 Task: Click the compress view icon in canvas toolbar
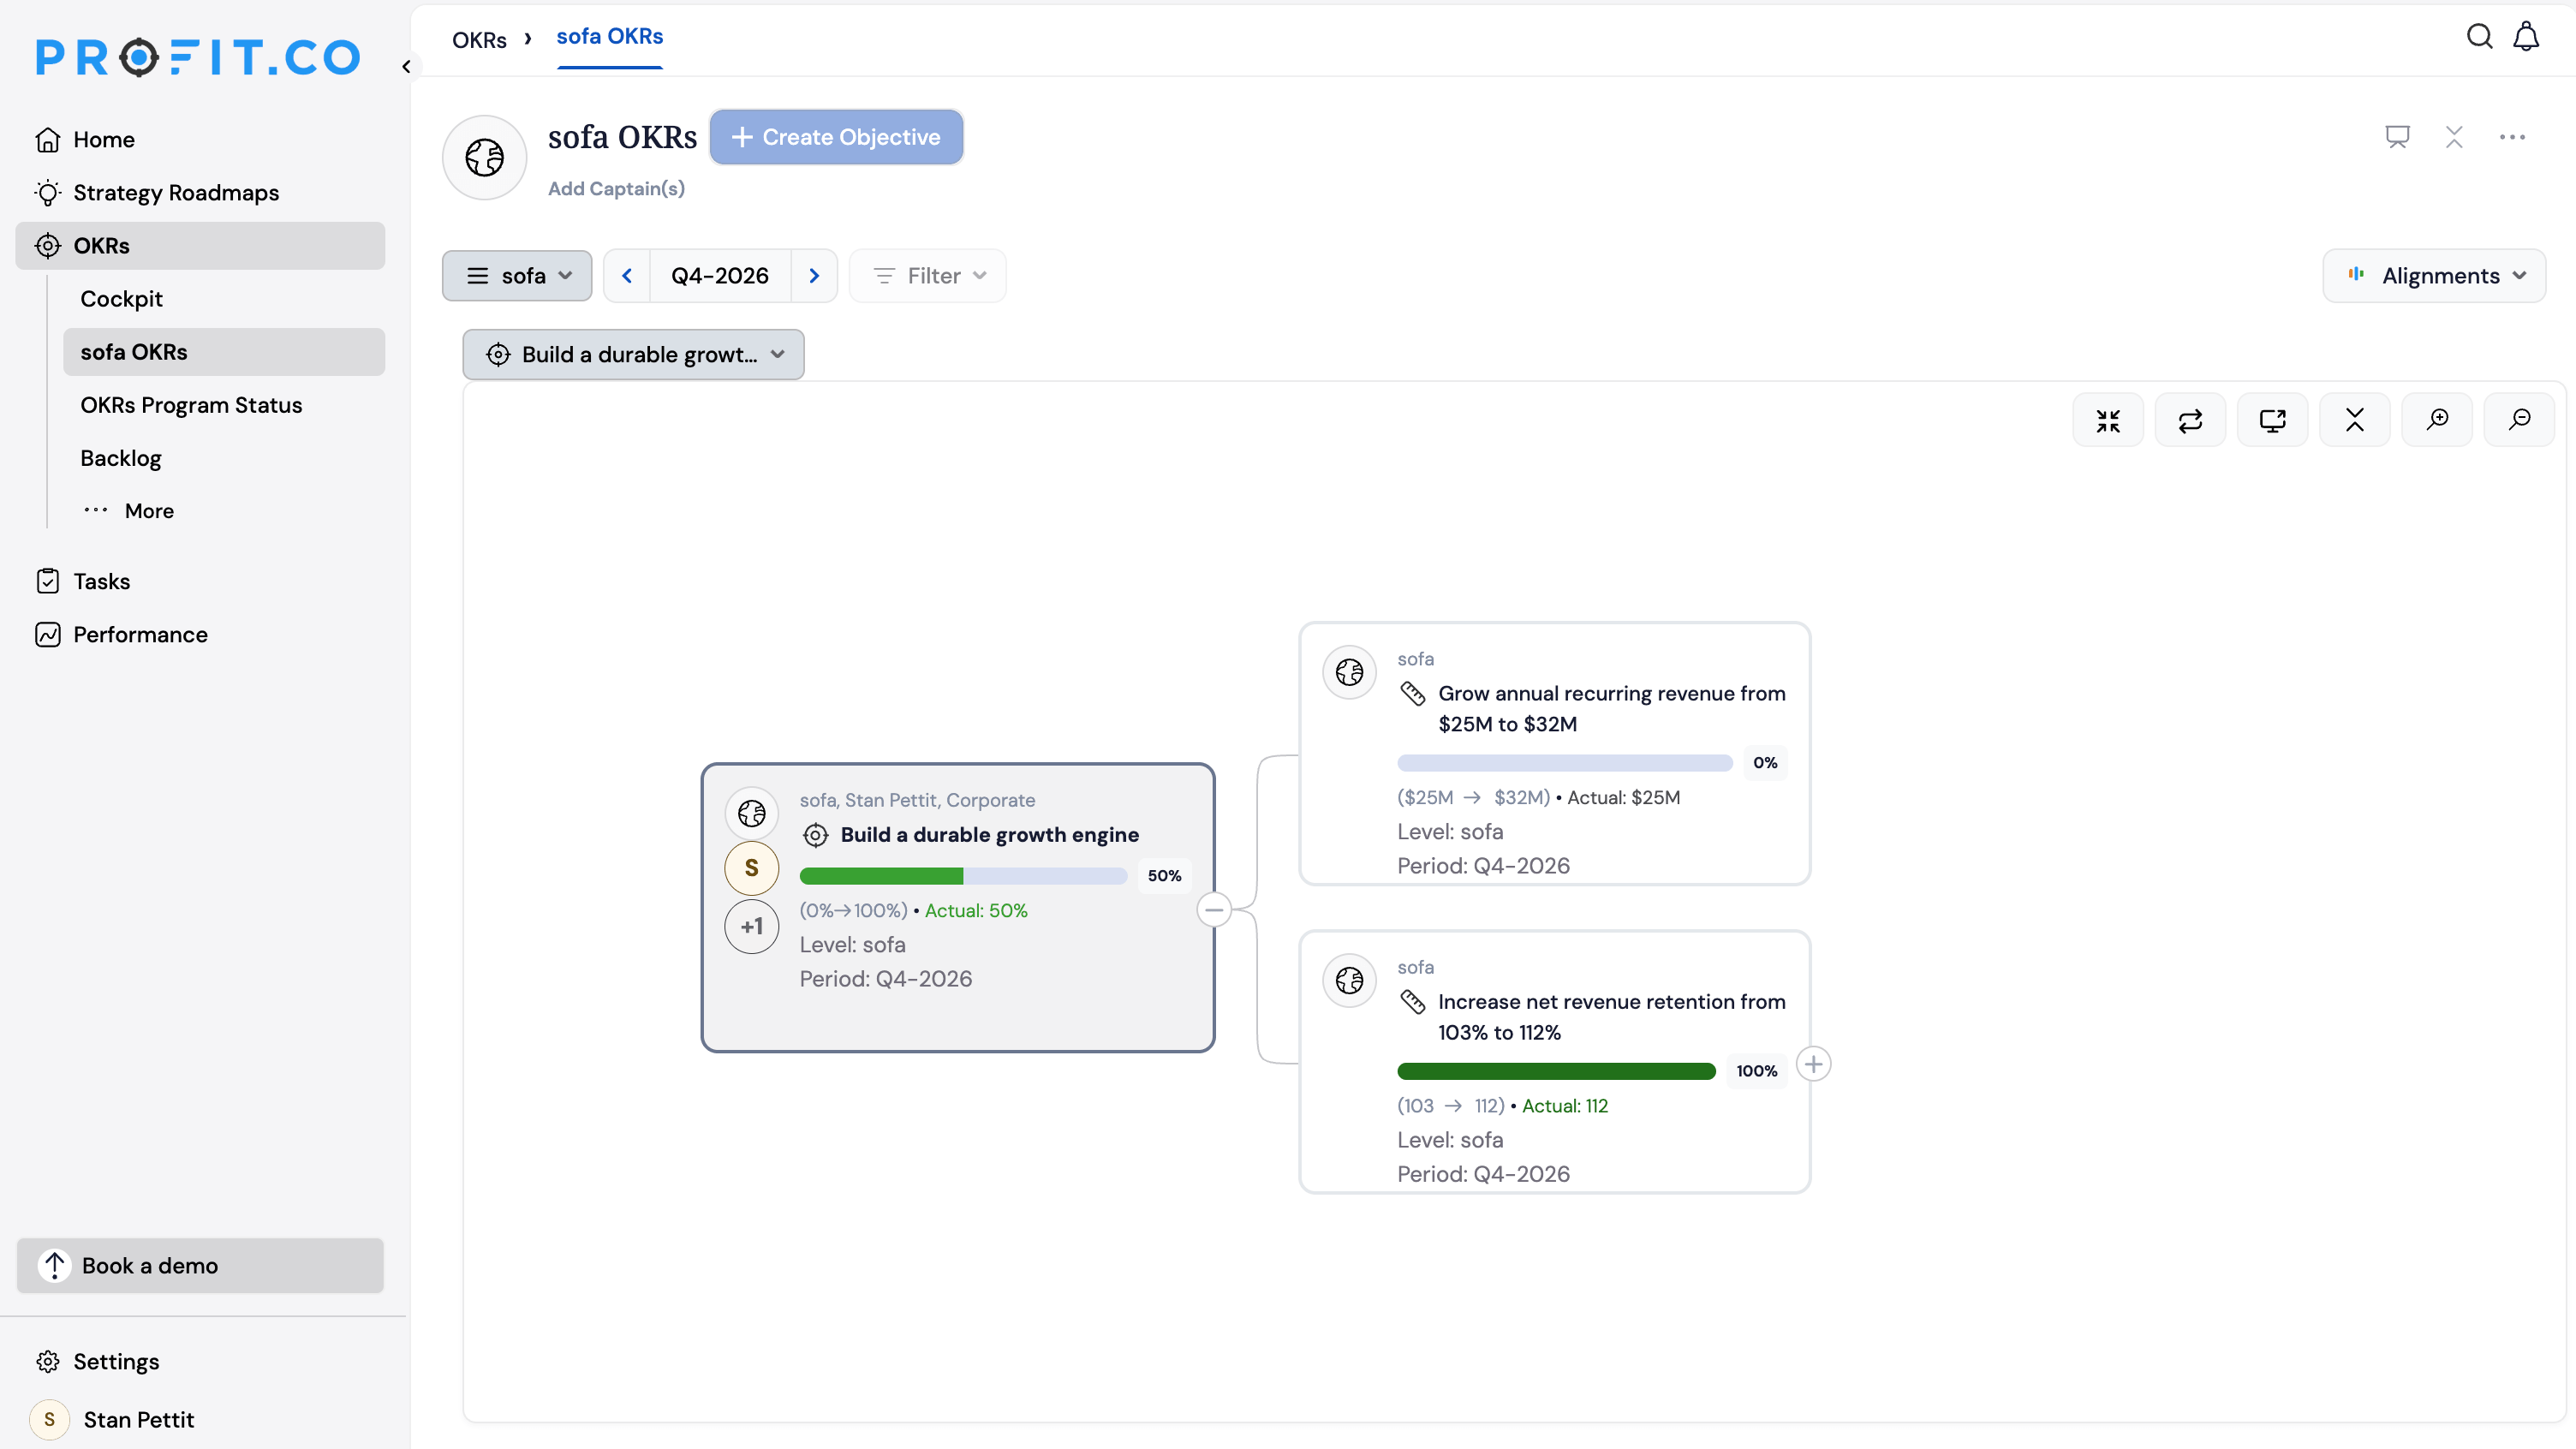pos(2108,420)
